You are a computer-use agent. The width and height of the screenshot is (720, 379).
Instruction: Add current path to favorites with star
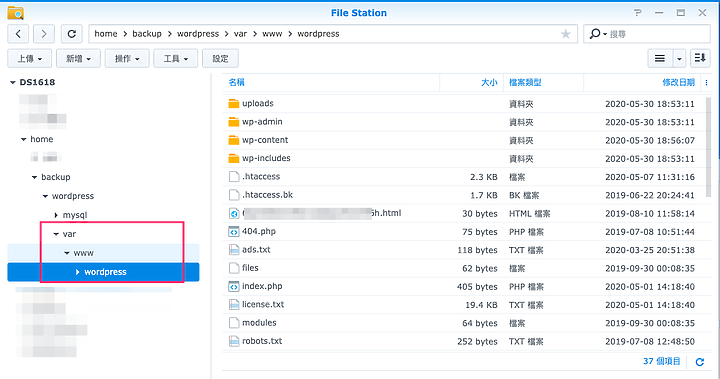point(566,34)
